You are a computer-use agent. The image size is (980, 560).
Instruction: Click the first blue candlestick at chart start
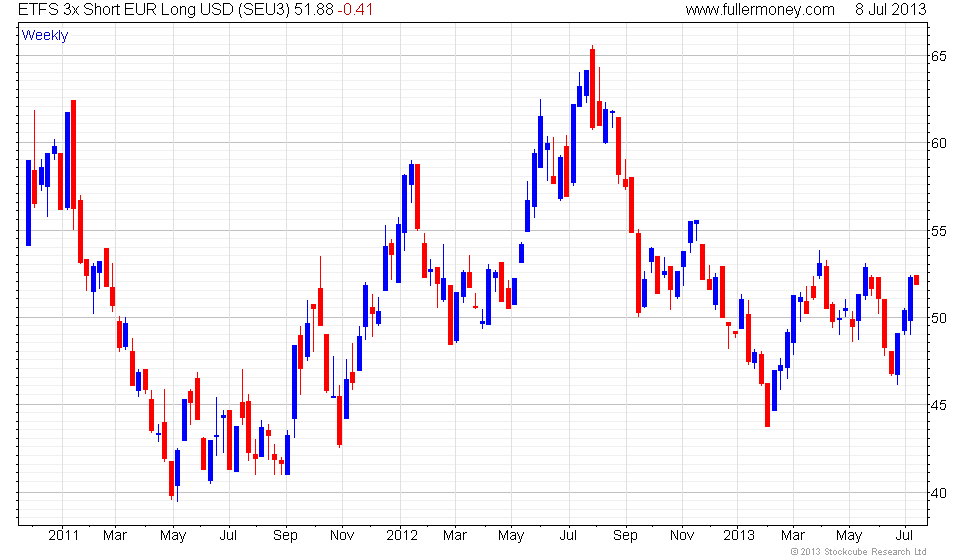[29, 203]
